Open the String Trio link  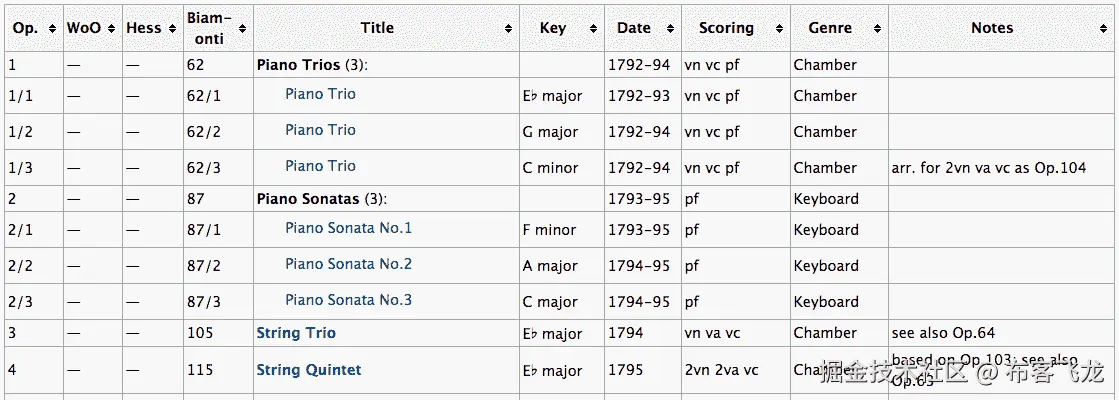click(x=296, y=333)
